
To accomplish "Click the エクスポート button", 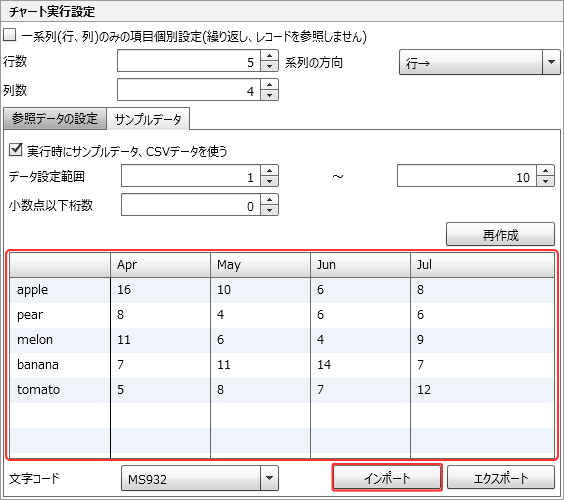I will [501, 478].
